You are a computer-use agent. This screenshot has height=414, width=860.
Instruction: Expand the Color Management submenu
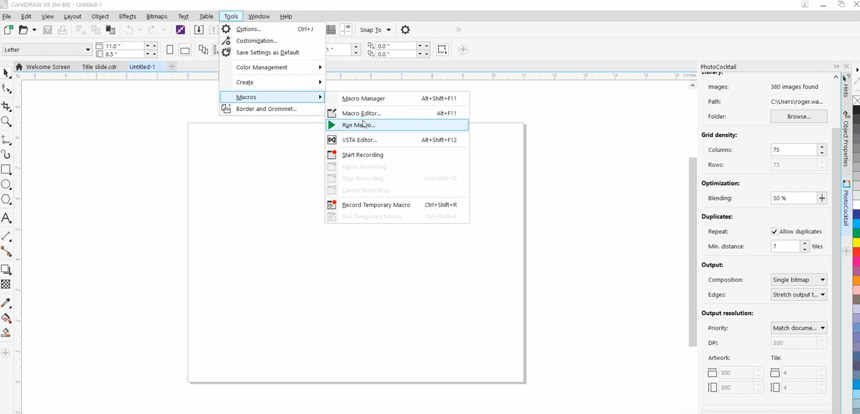(272, 67)
